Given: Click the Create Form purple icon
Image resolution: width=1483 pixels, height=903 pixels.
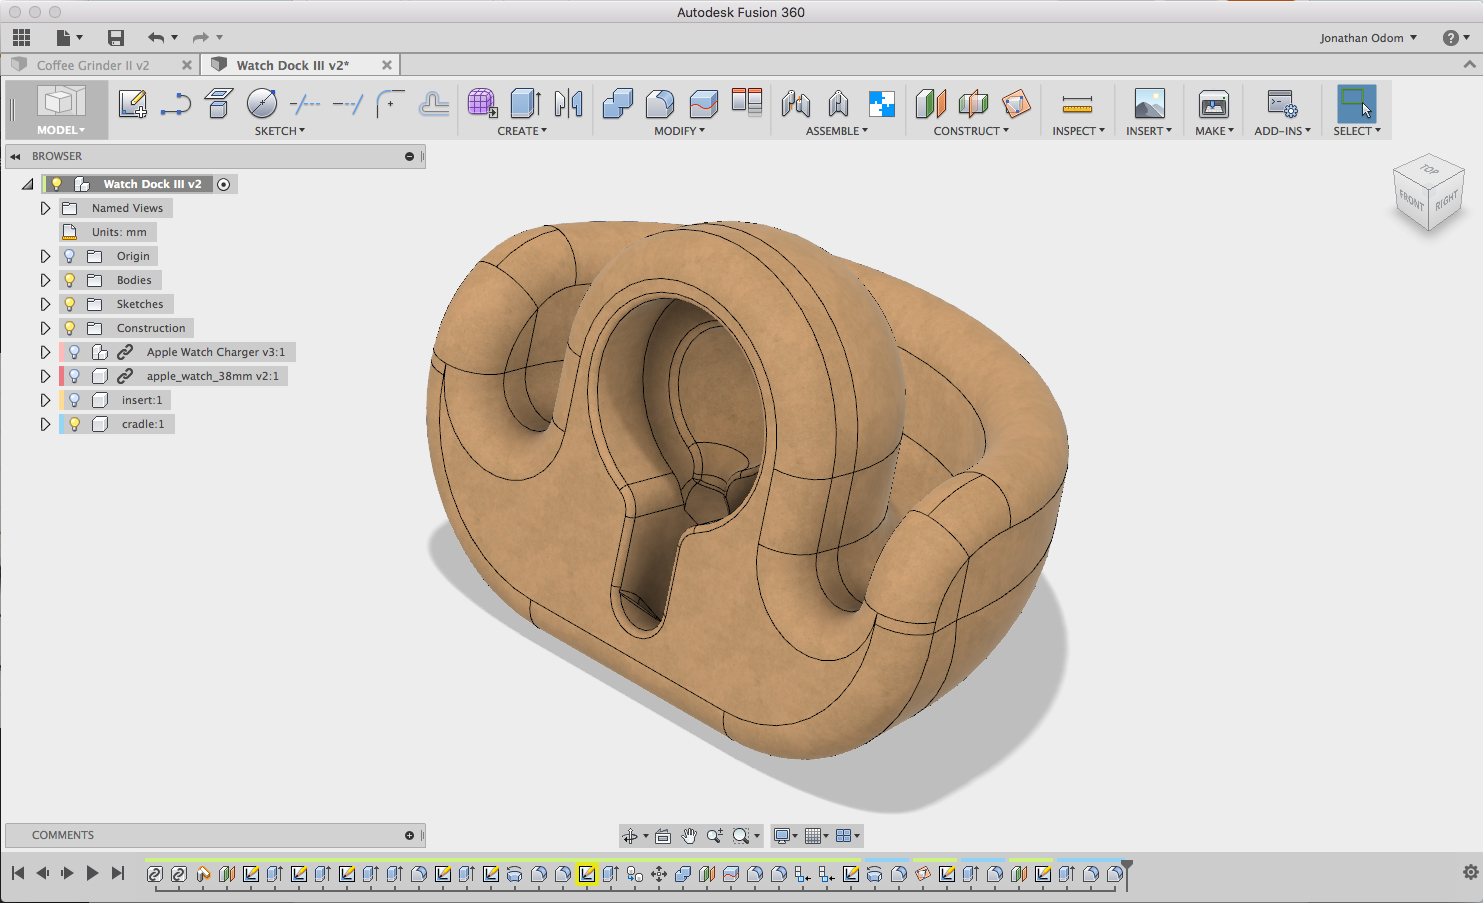Looking at the screenshot, I should coord(482,103).
